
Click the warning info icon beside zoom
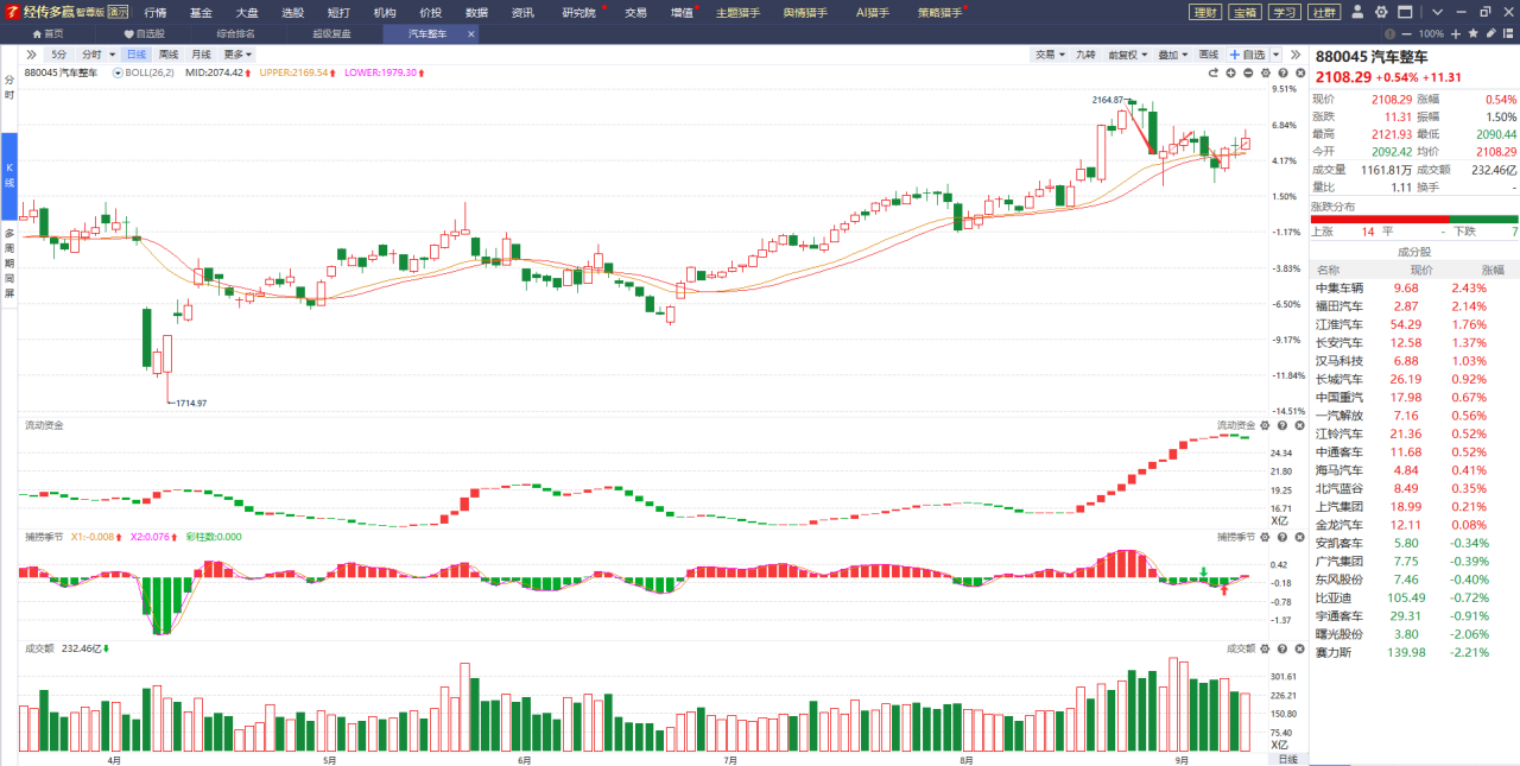point(1390,33)
